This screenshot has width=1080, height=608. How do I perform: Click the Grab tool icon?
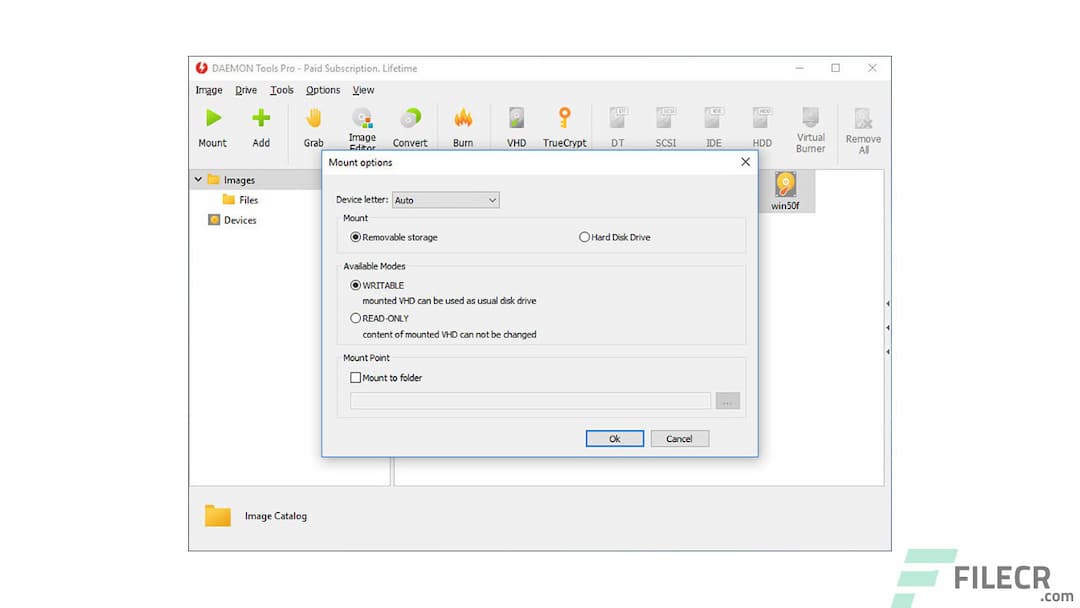point(313,125)
